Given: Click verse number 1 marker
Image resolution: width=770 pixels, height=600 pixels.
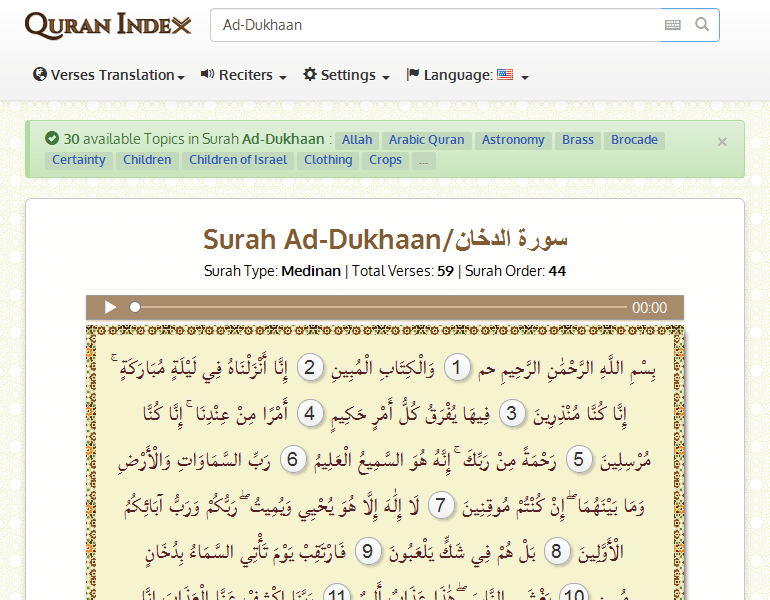Looking at the screenshot, I should coord(457,369).
